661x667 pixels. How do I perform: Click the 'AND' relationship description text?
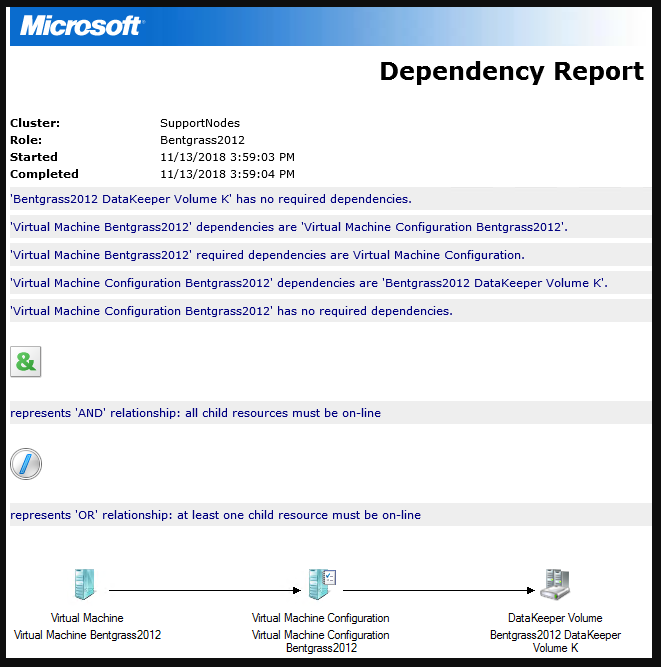click(x=196, y=413)
